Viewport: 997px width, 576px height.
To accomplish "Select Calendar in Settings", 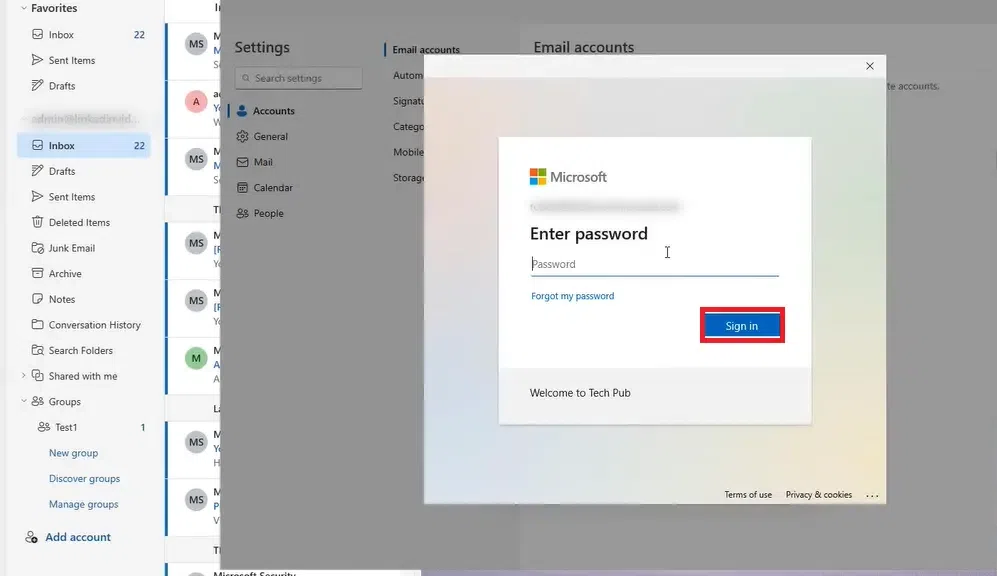I will (273, 188).
